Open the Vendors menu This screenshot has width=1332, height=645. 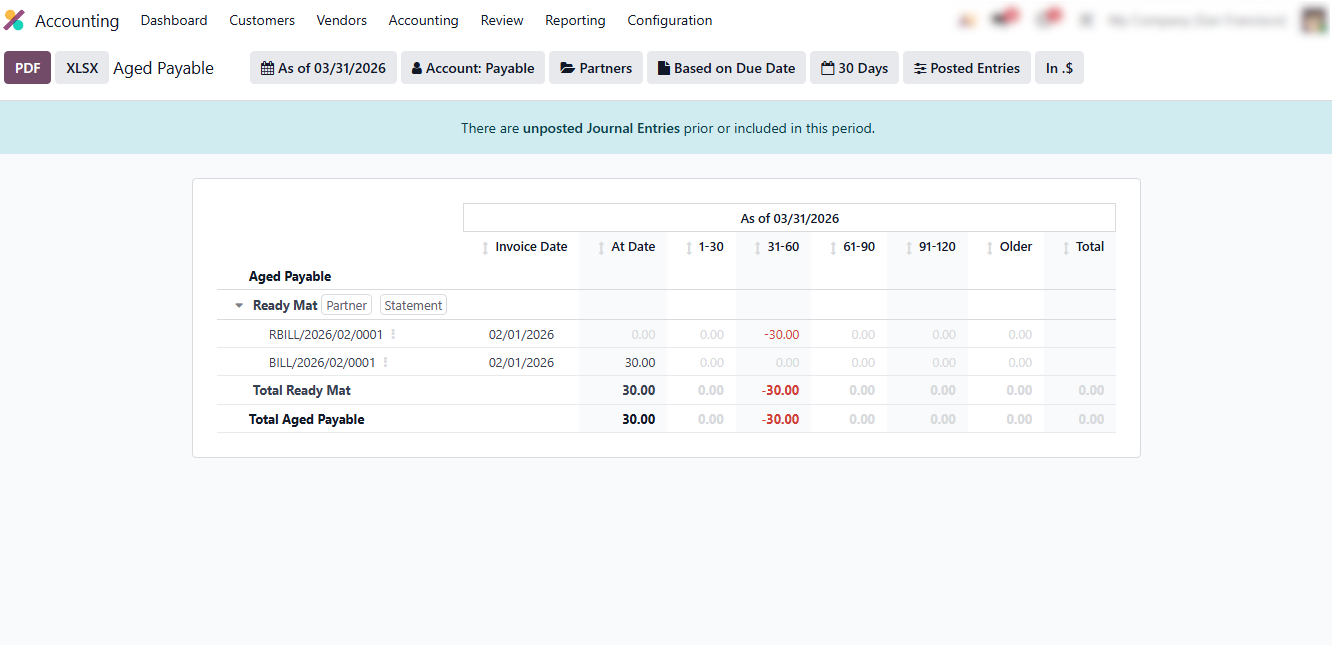pos(341,20)
